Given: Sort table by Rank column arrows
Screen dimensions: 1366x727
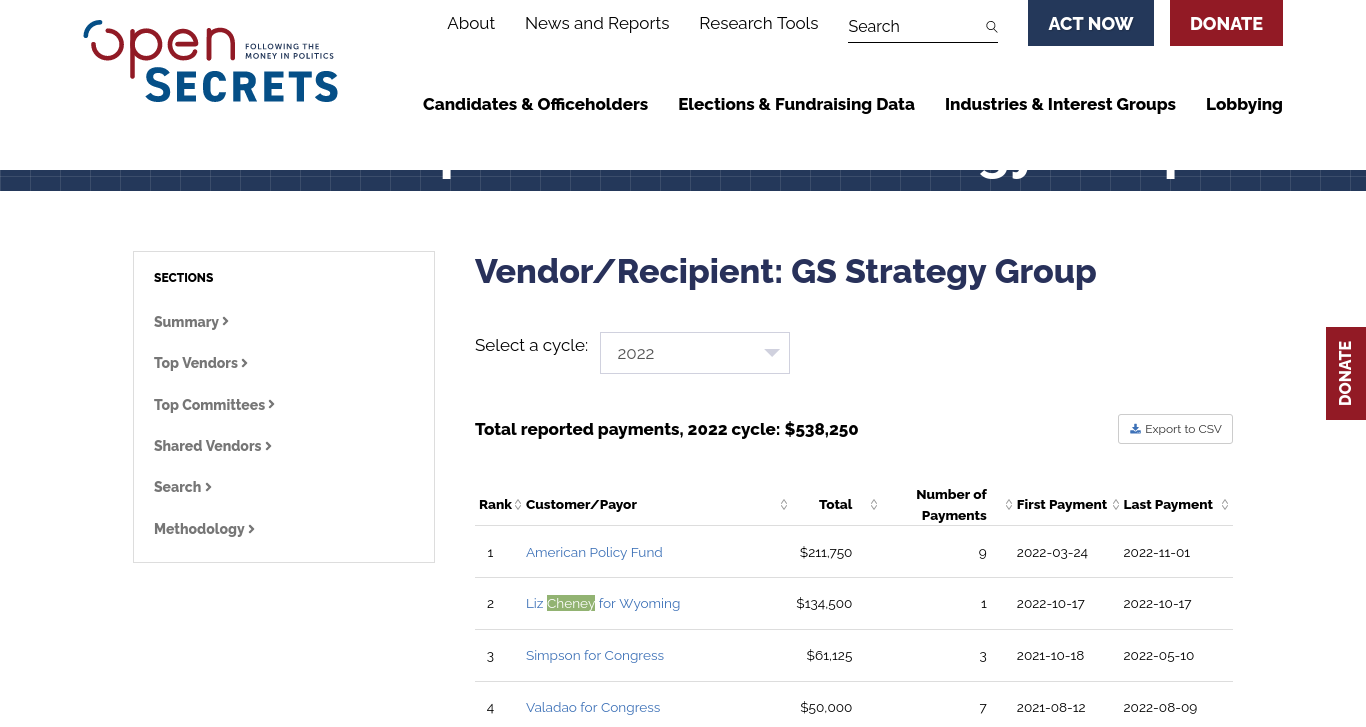Looking at the screenshot, I should (x=518, y=505).
